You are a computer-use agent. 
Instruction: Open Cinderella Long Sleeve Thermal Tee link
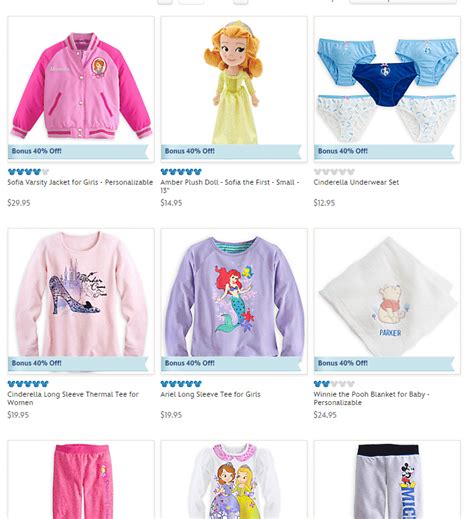(x=73, y=398)
